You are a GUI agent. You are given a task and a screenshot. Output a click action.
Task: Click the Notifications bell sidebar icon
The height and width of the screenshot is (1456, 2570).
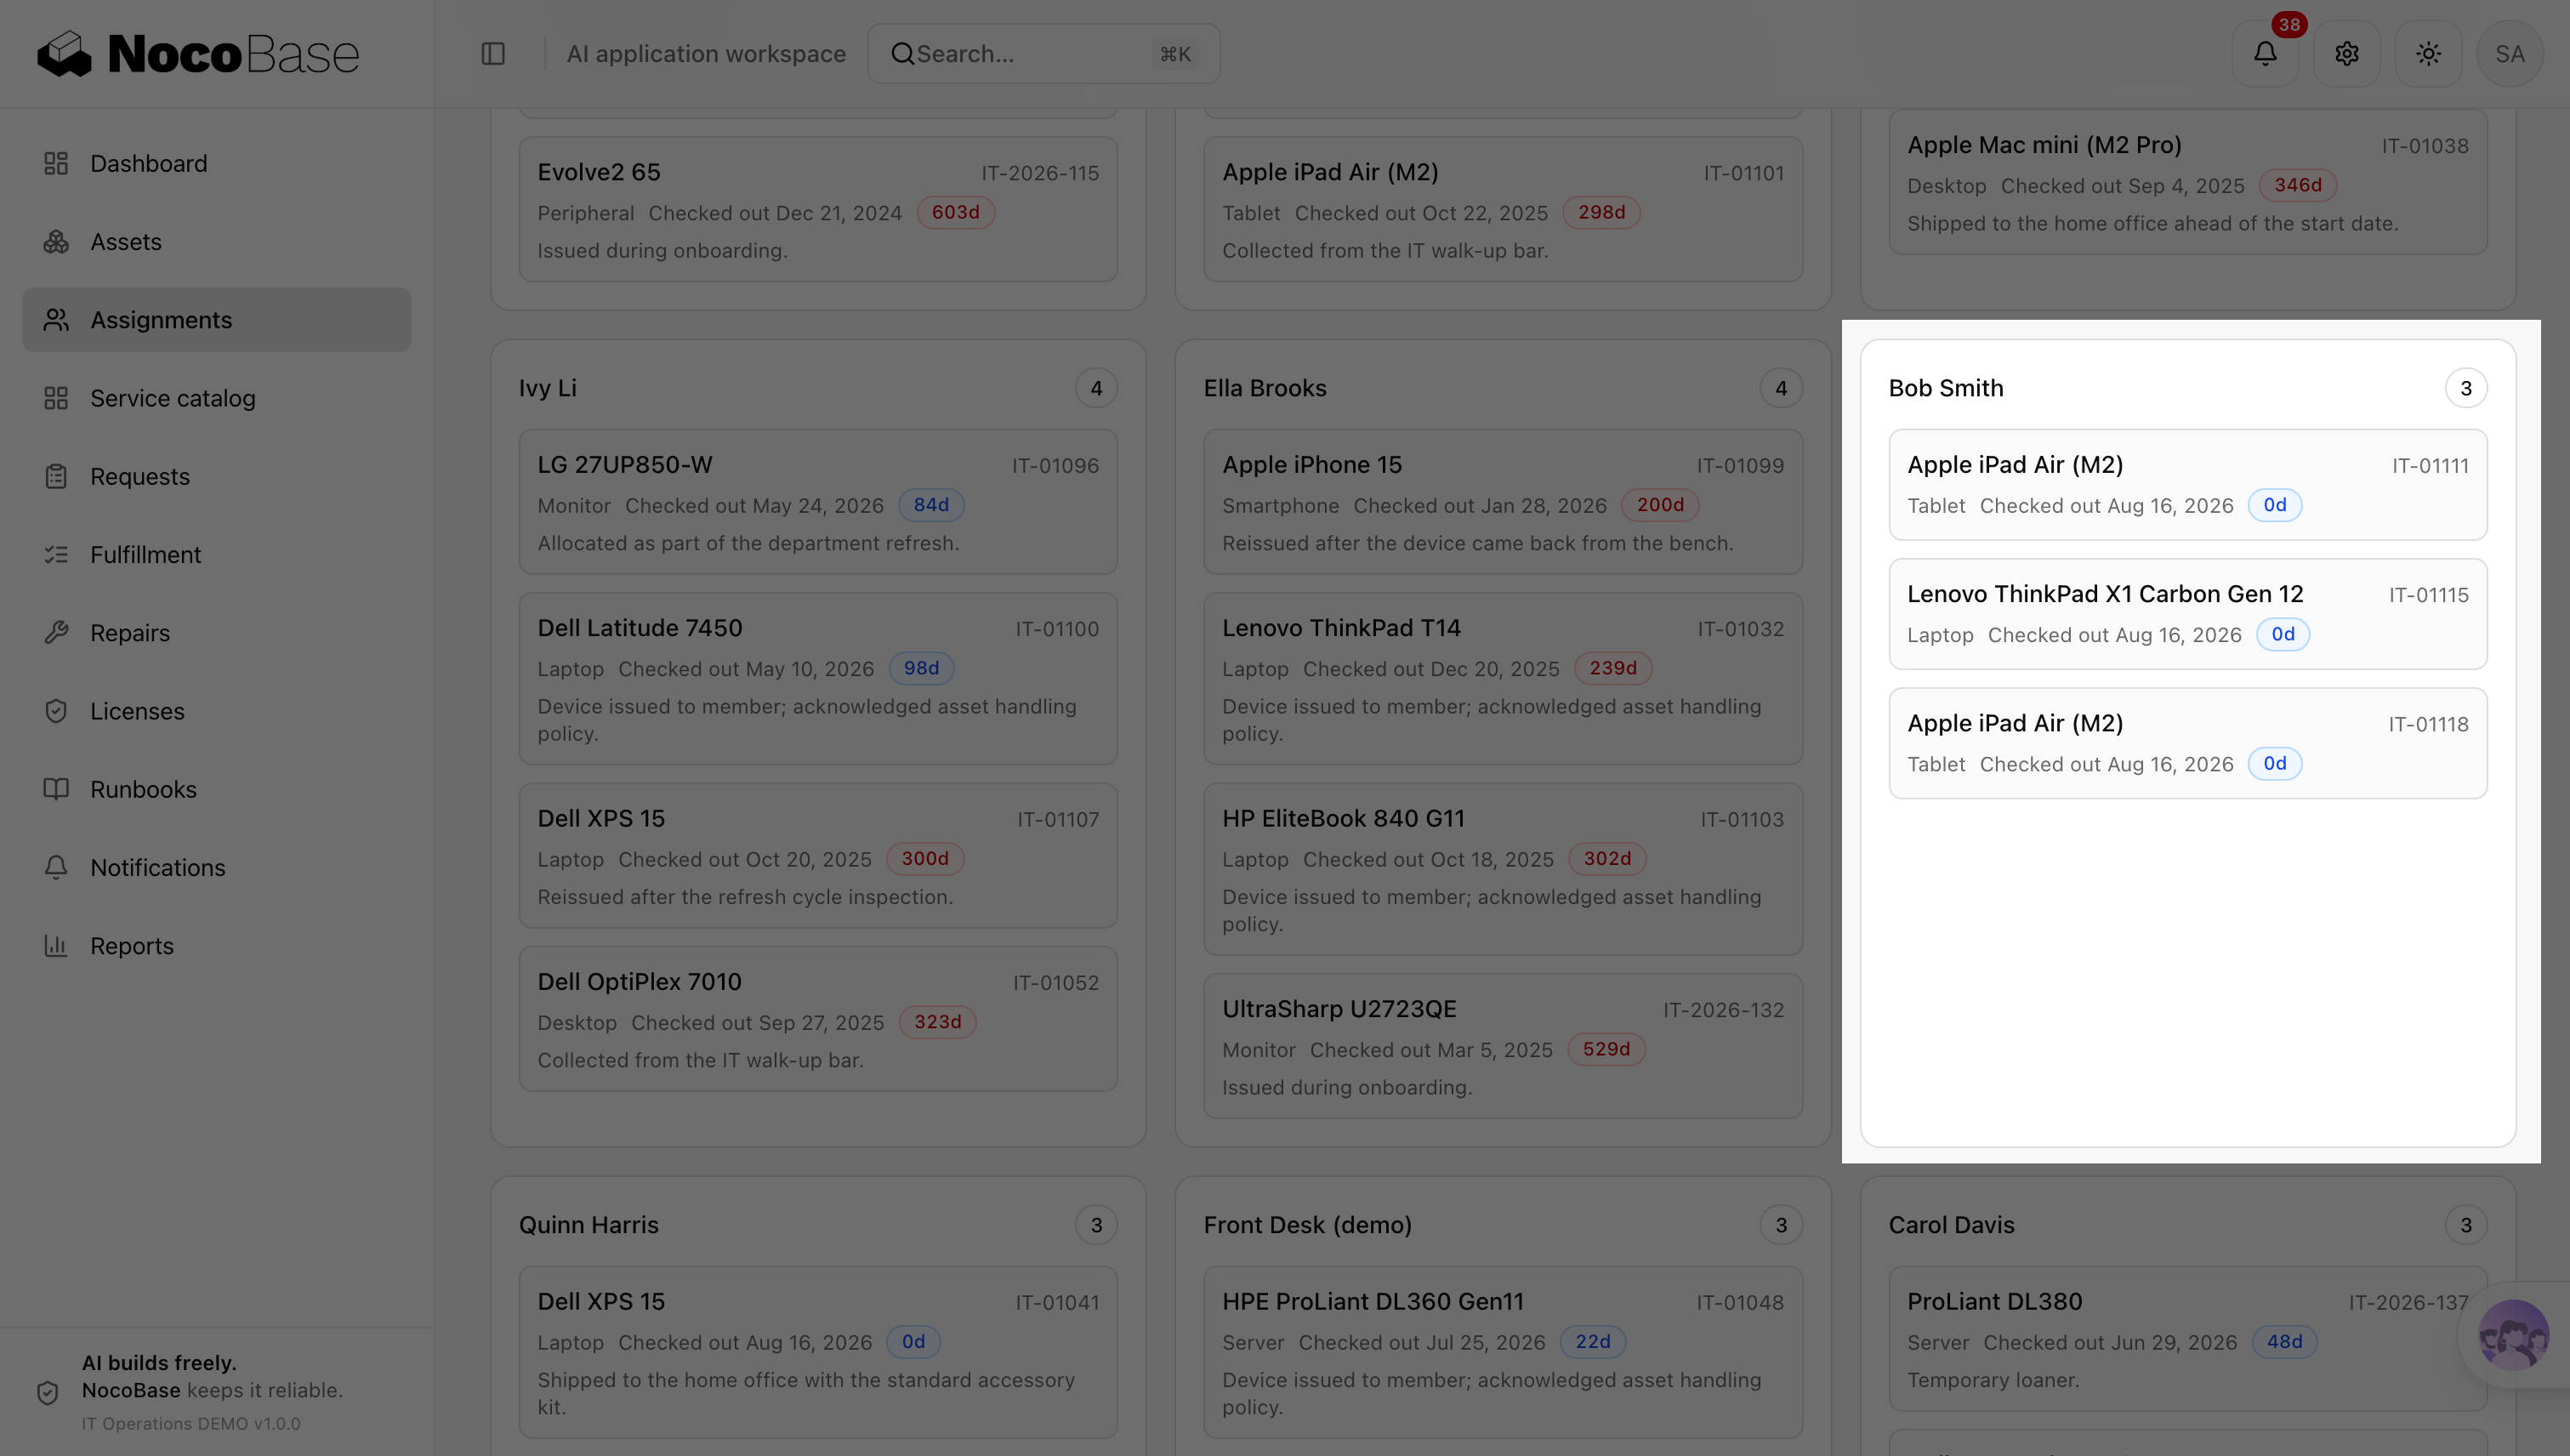coord(56,868)
